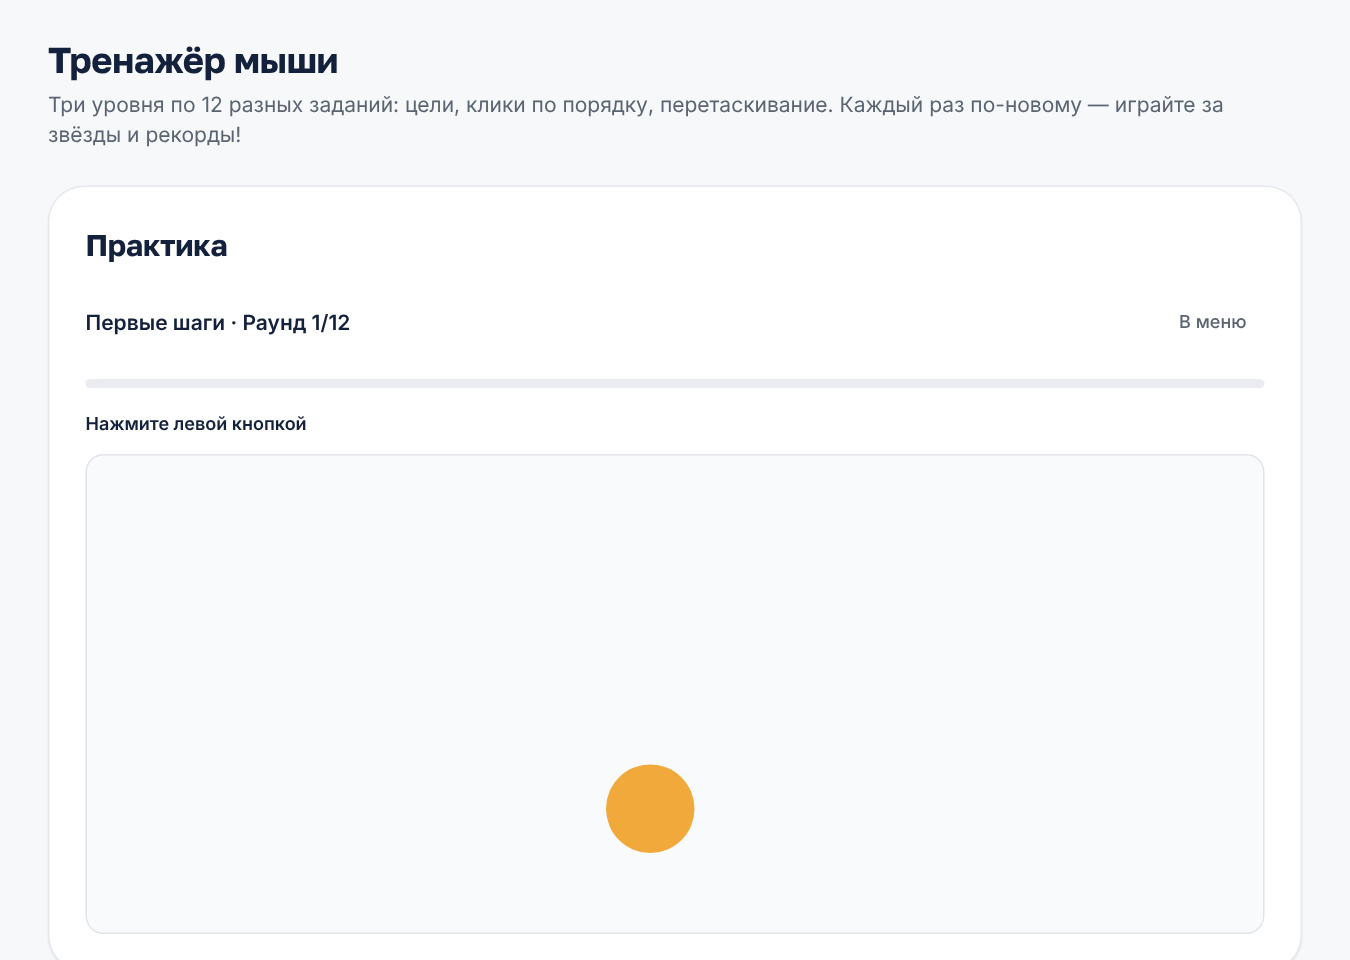
Task: Click the "Раунд 1/12" round counter
Action: (x=296, y=323)
